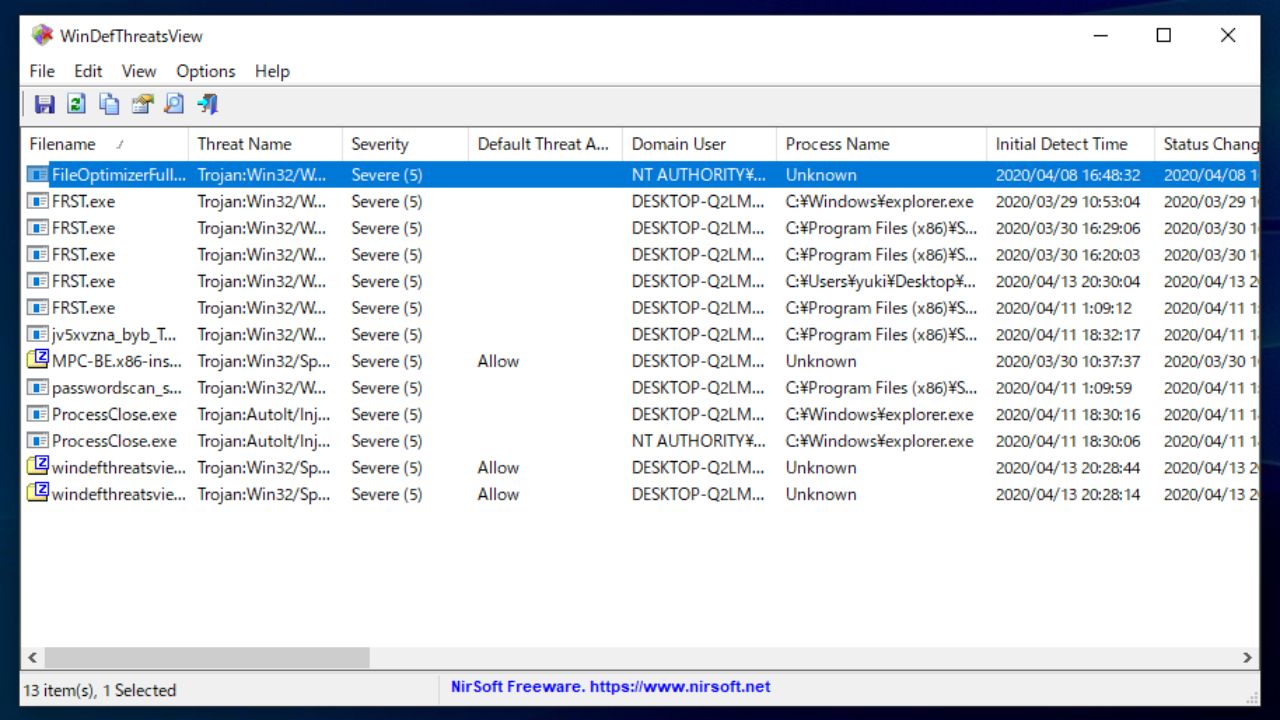The image size is (1280, 720).
Task: Sort by the Process Name column header
Action: 881,144
